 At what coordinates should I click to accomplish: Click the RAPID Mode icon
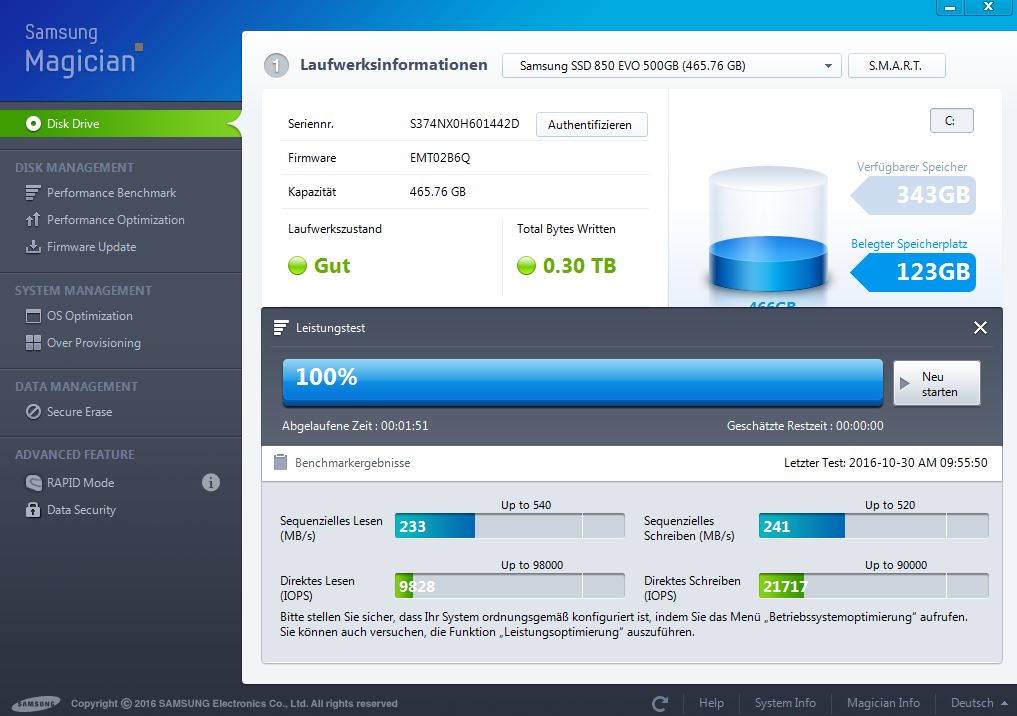coord(33,483)
